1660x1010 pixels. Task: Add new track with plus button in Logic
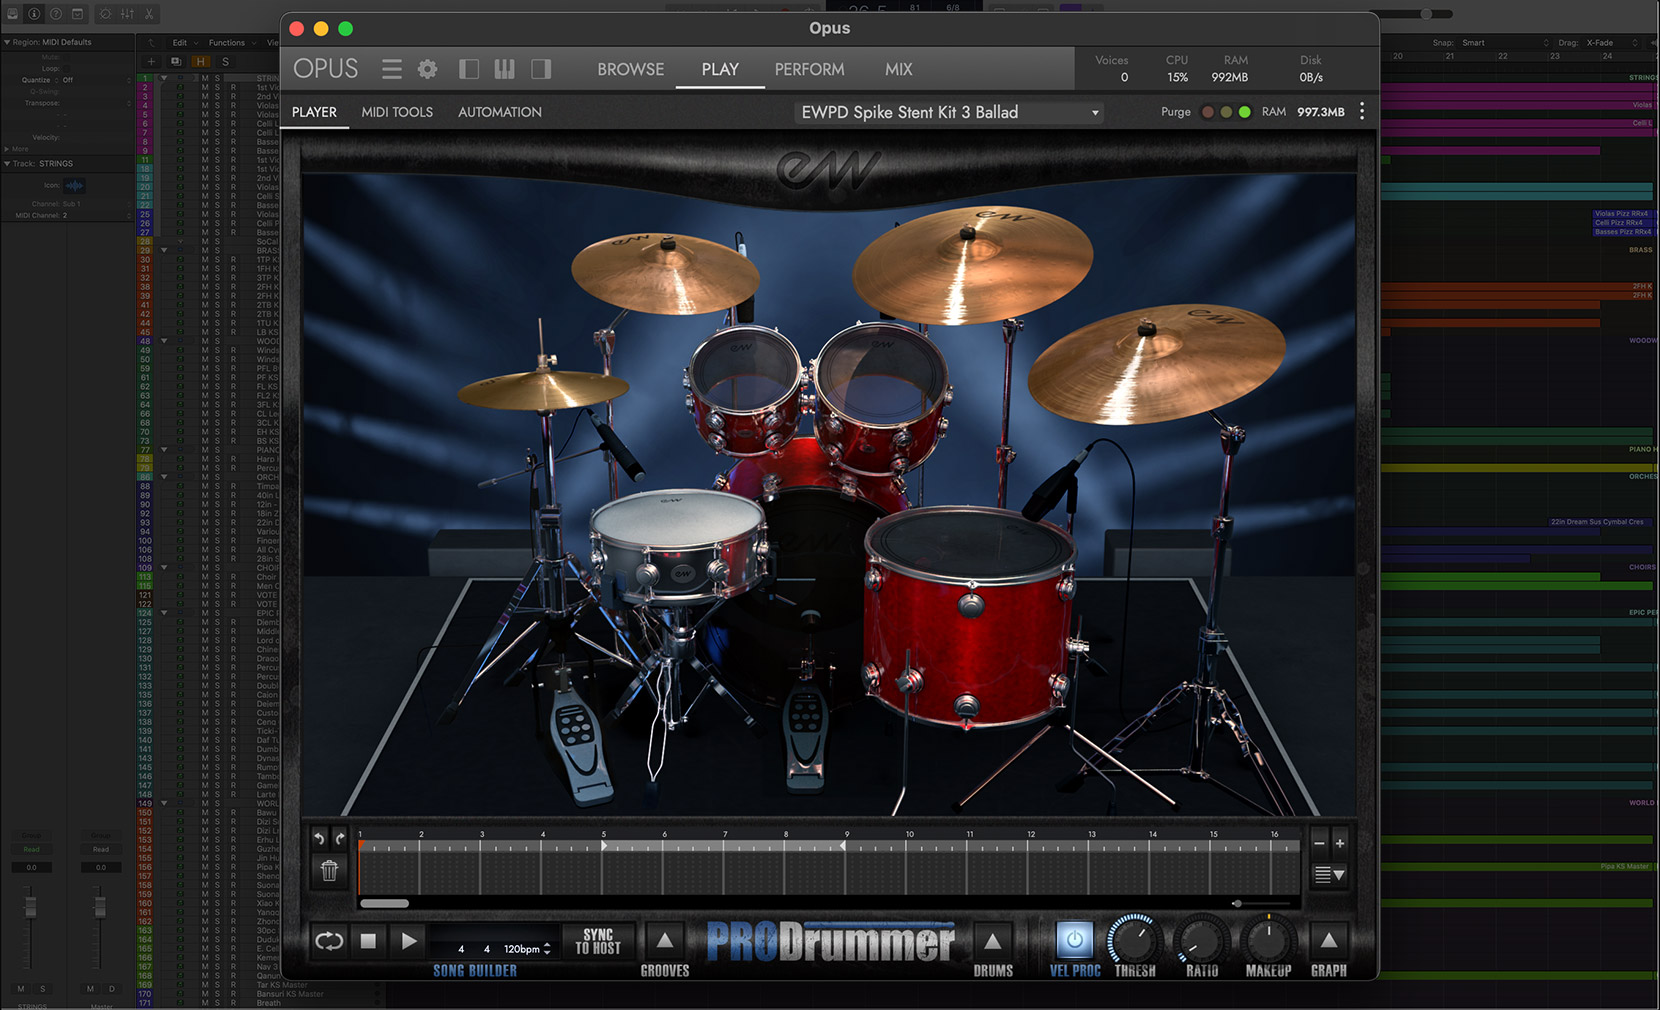pyautogui.click(x=151, y=61)
